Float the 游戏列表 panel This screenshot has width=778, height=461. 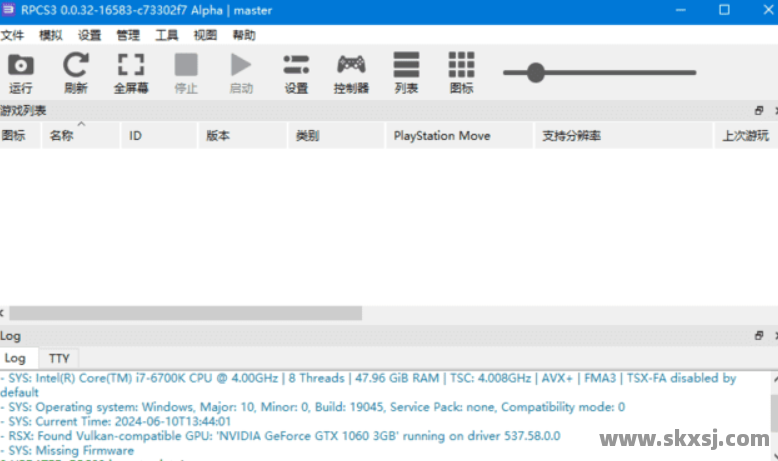(758, 111)
